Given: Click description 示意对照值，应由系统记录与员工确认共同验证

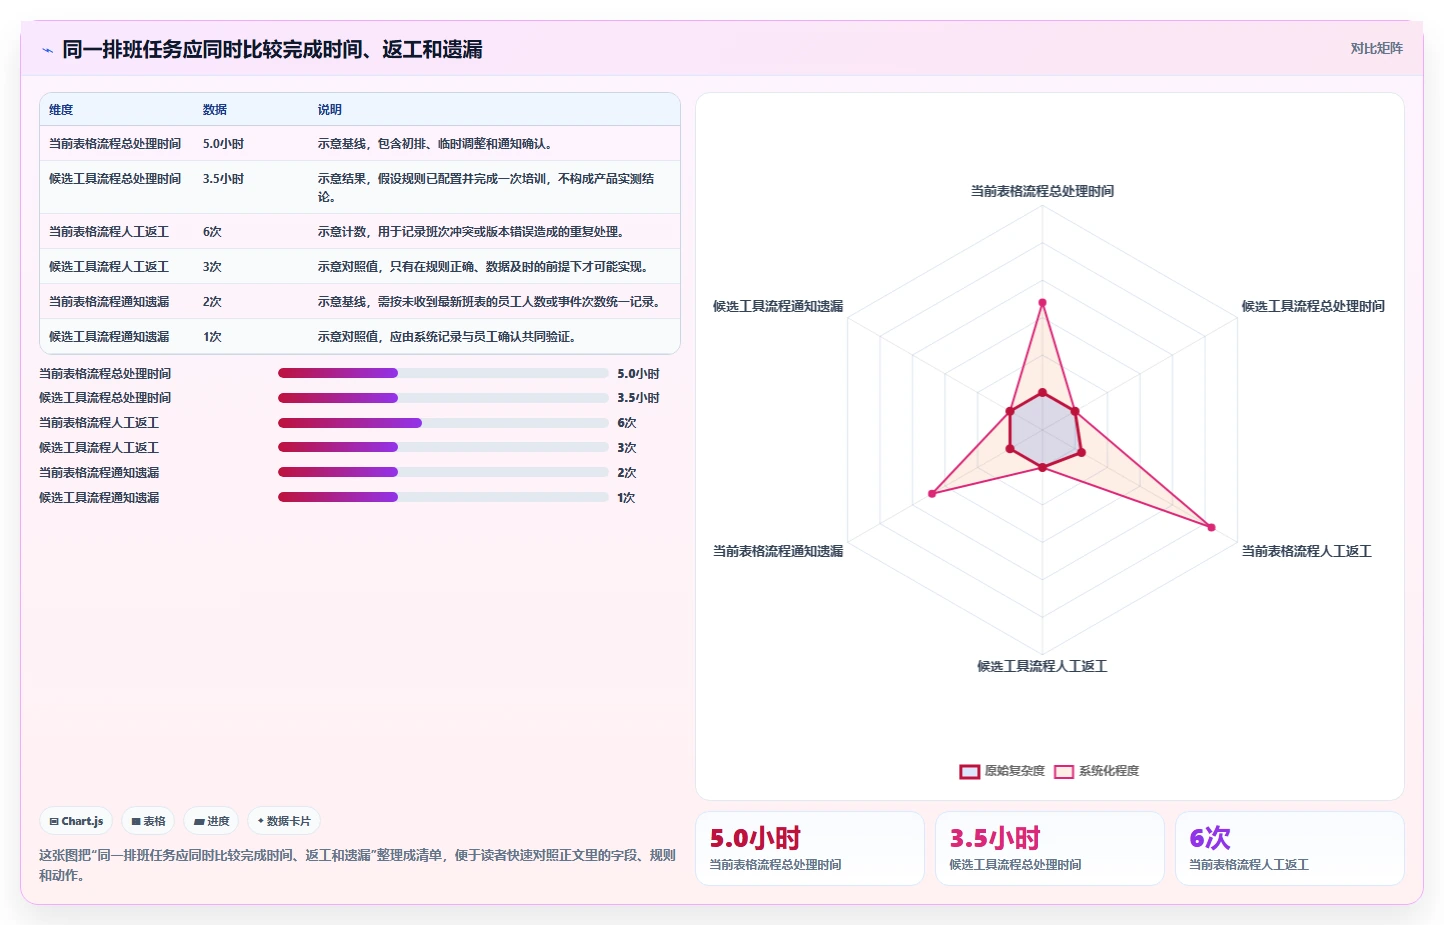Looking at the screenshot, I should [x=447, y=337].
